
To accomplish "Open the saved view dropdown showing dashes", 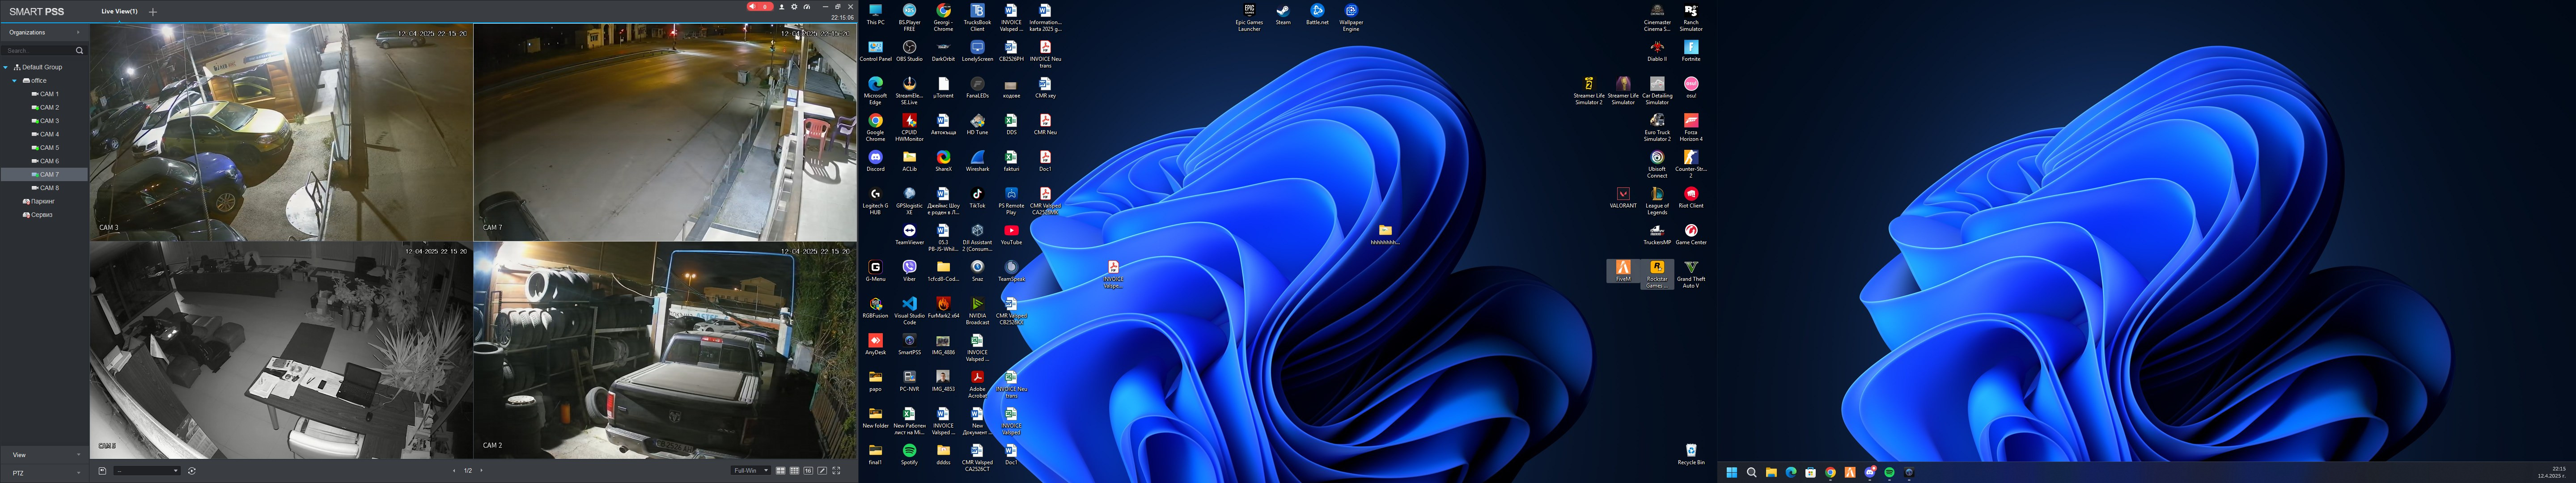I will click(x=147, y=471).
